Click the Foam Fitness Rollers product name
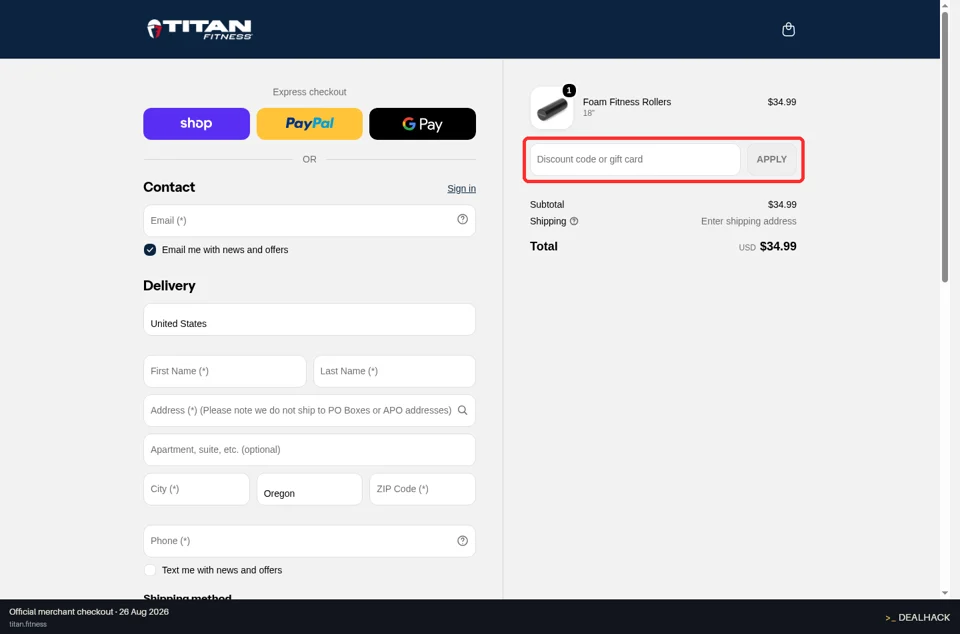 [x=627, y=102]
